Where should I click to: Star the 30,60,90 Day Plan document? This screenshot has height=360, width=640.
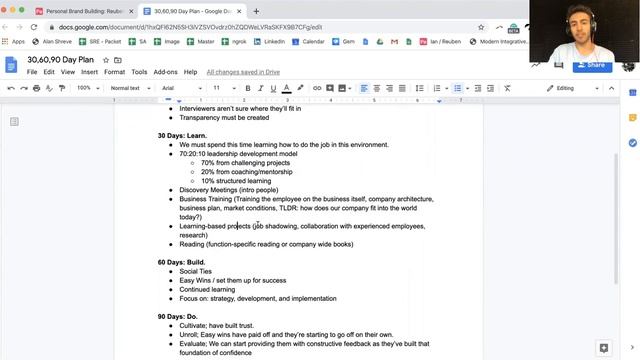(x=106, y=60)
